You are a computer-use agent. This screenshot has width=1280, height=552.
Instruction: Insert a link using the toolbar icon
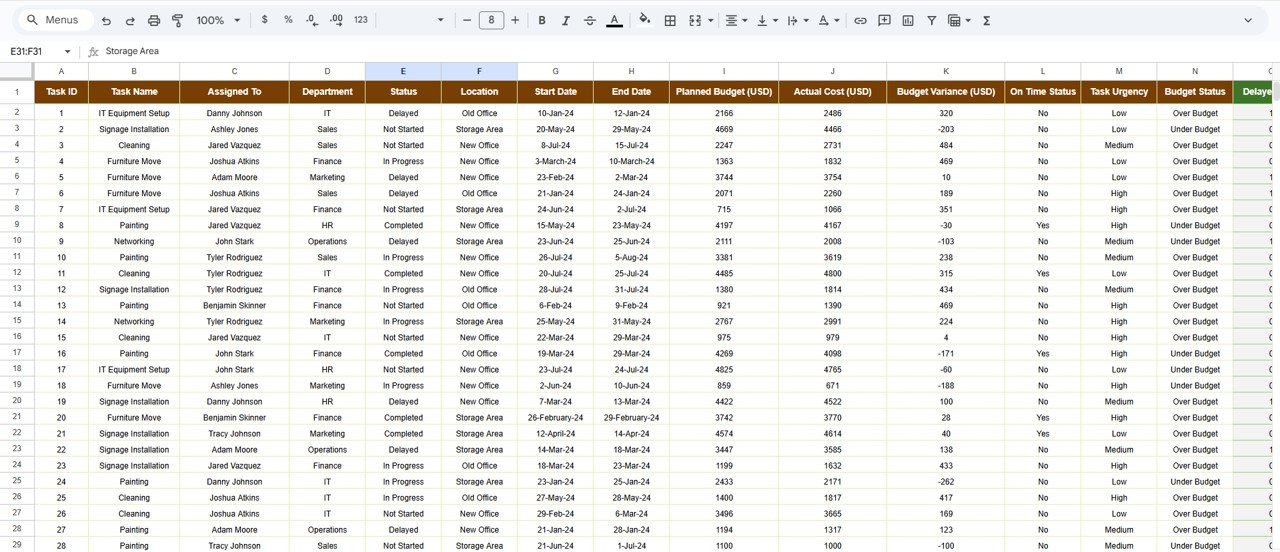pyautogui.click(x=860, y=20)
